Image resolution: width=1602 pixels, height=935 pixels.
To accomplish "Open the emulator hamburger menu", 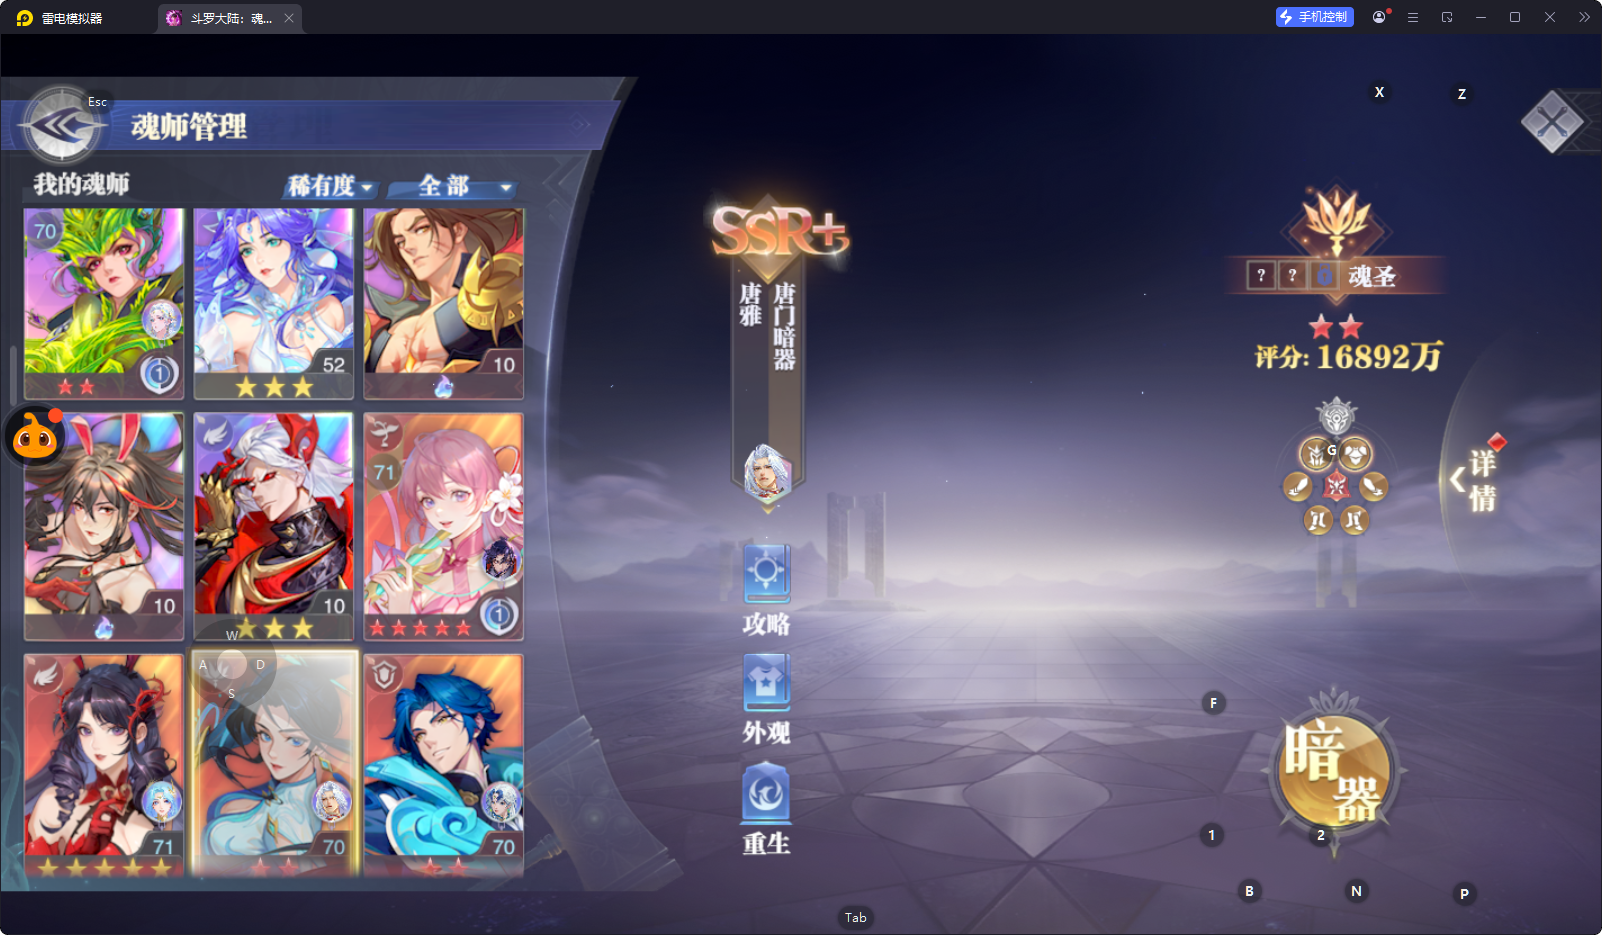I will (x=1413, y=17).
